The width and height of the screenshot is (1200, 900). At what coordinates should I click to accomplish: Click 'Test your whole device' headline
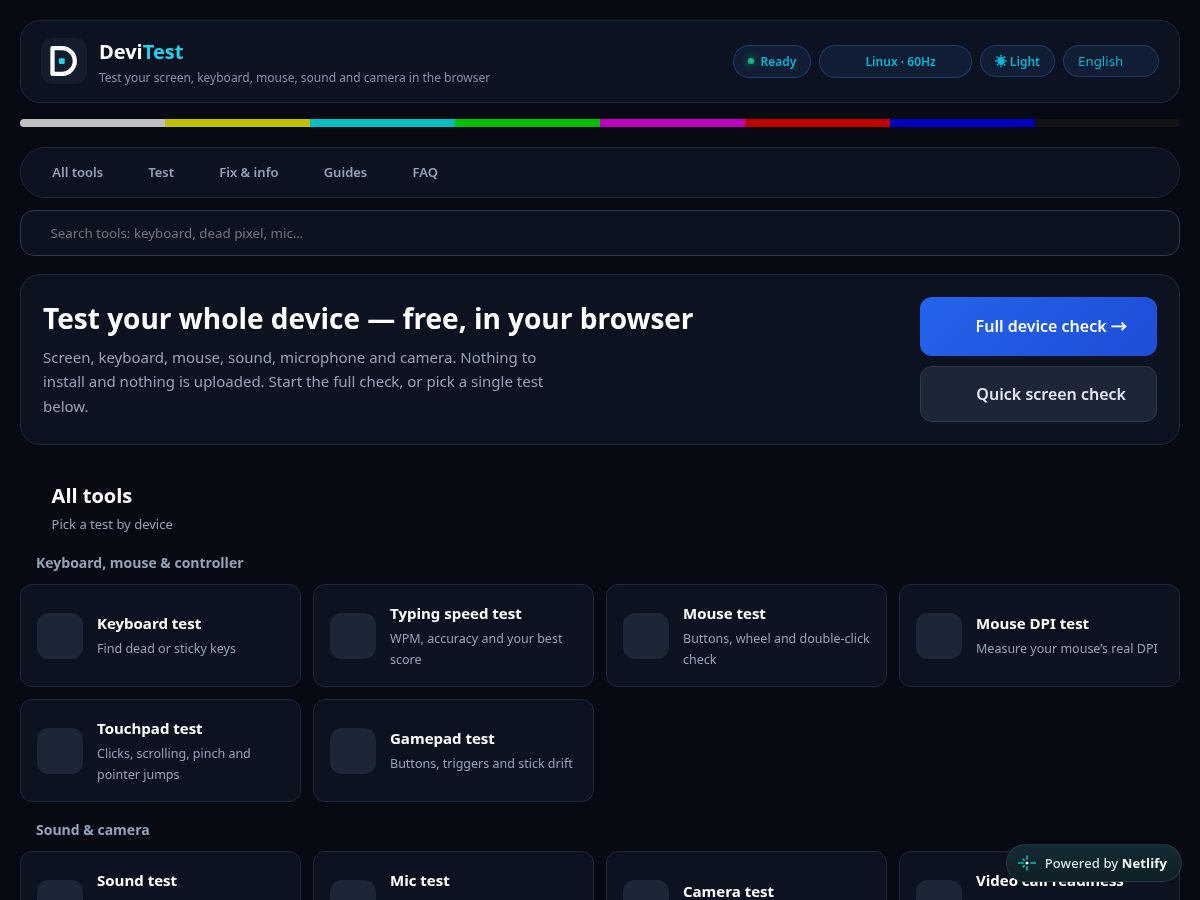coord(368,319)
